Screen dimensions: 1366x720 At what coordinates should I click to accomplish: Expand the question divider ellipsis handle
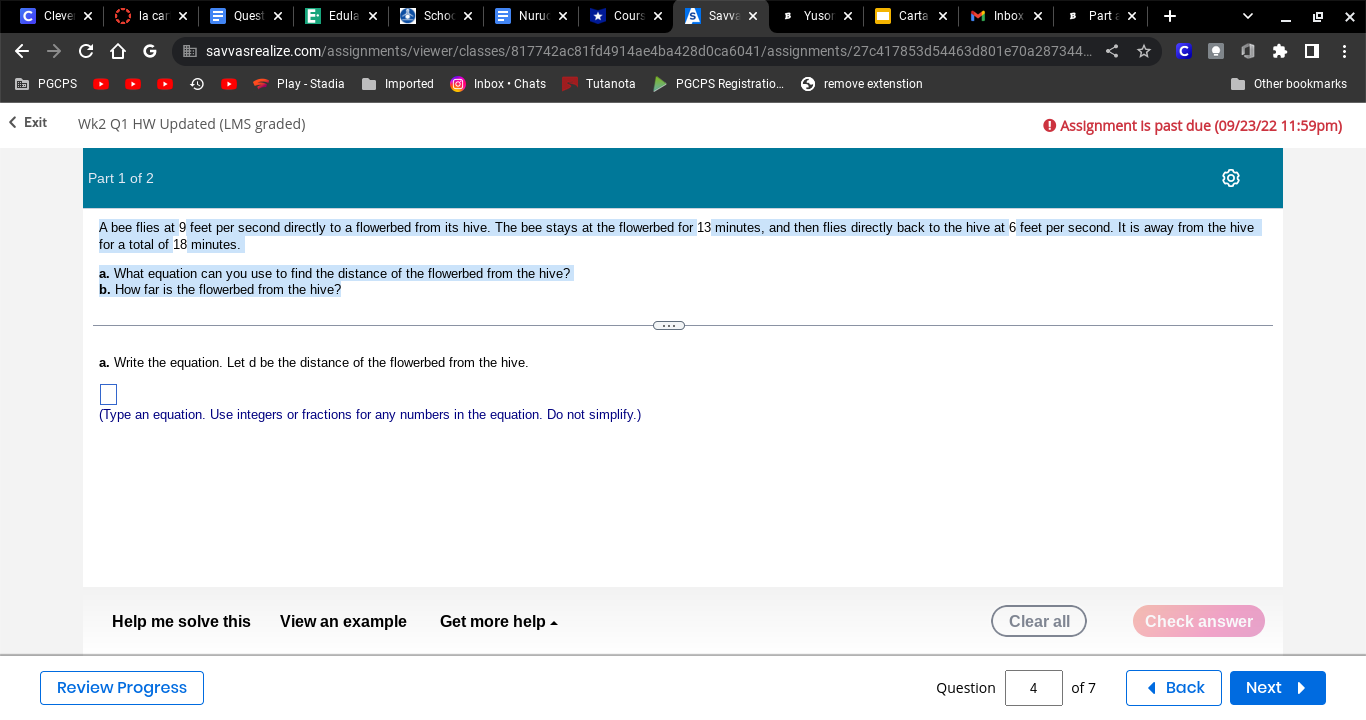click(x=669, y=325)
